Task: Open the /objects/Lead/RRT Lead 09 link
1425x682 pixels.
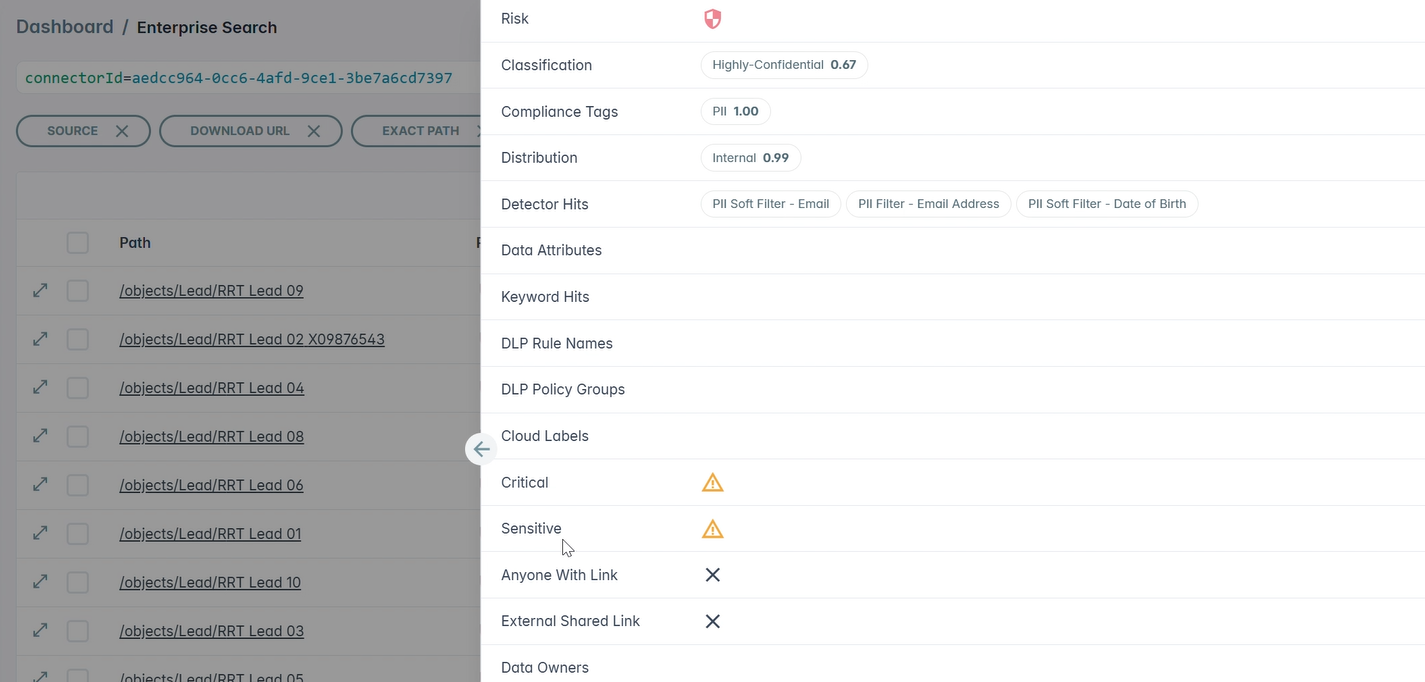Action: tap(211, 291)
